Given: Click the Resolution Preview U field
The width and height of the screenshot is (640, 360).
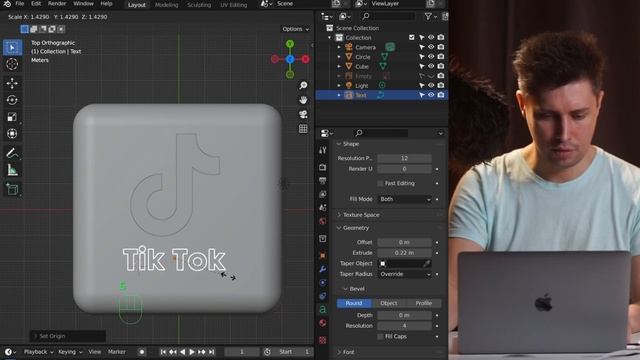Looking at the screenshot, I should 404,158.
